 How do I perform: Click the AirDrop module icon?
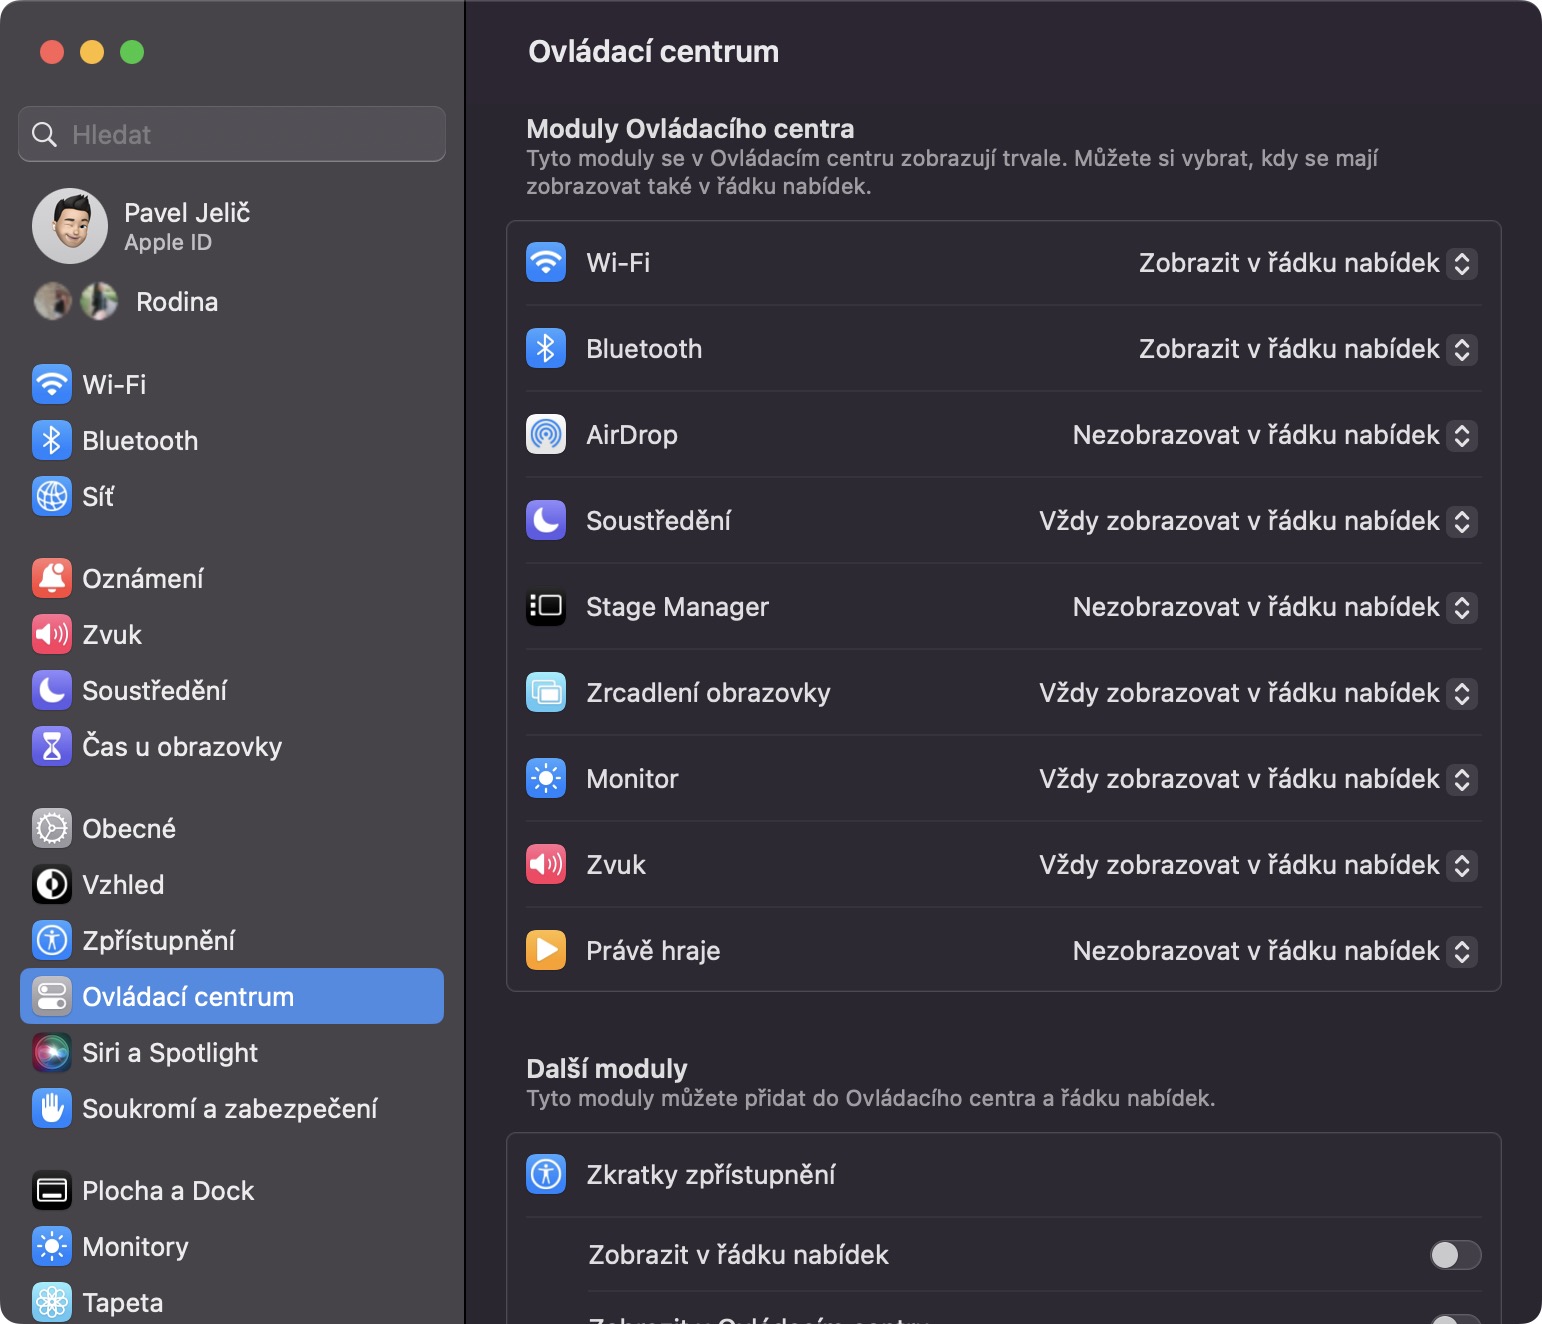[x=546, y=434]
